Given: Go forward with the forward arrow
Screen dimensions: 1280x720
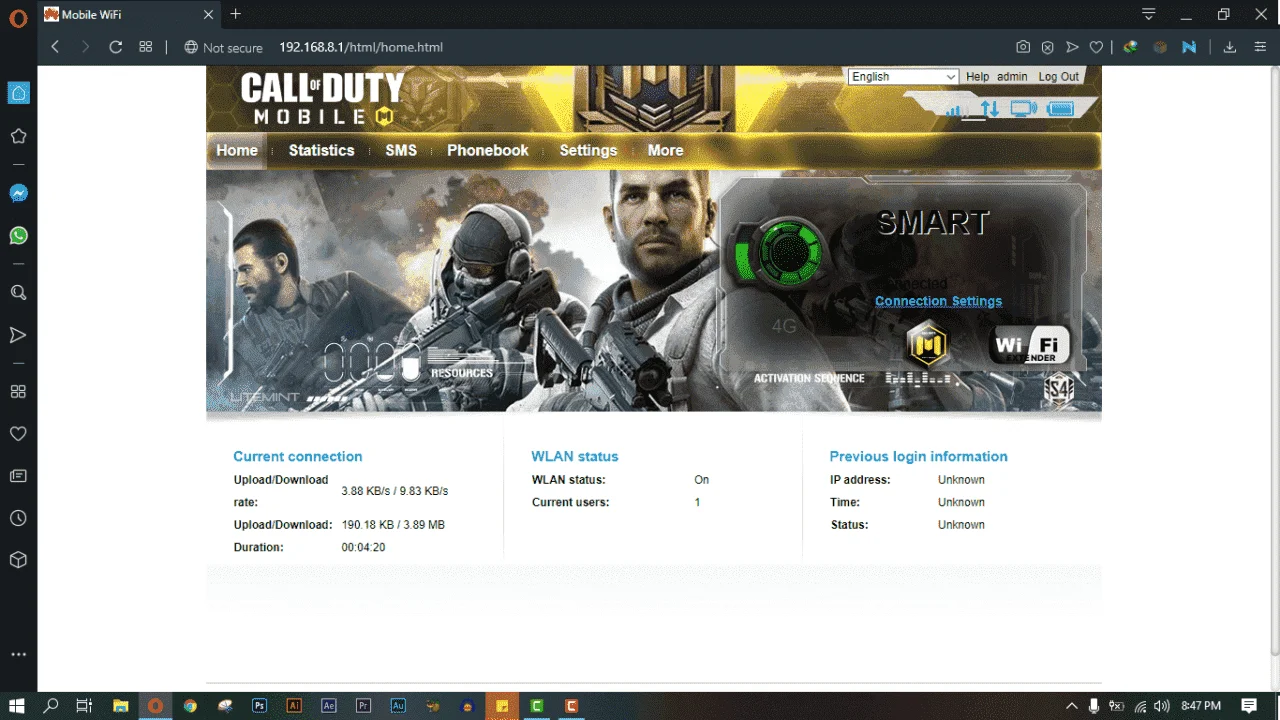Looking at the screenshot, I should pyautogui.click(x=85, y=47).
